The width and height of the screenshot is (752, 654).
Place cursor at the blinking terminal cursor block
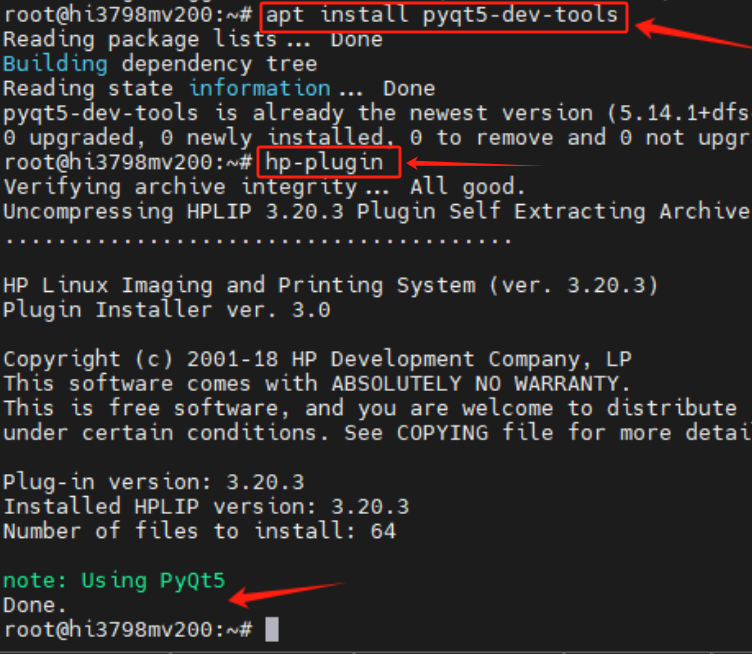(x=272, y=630)
